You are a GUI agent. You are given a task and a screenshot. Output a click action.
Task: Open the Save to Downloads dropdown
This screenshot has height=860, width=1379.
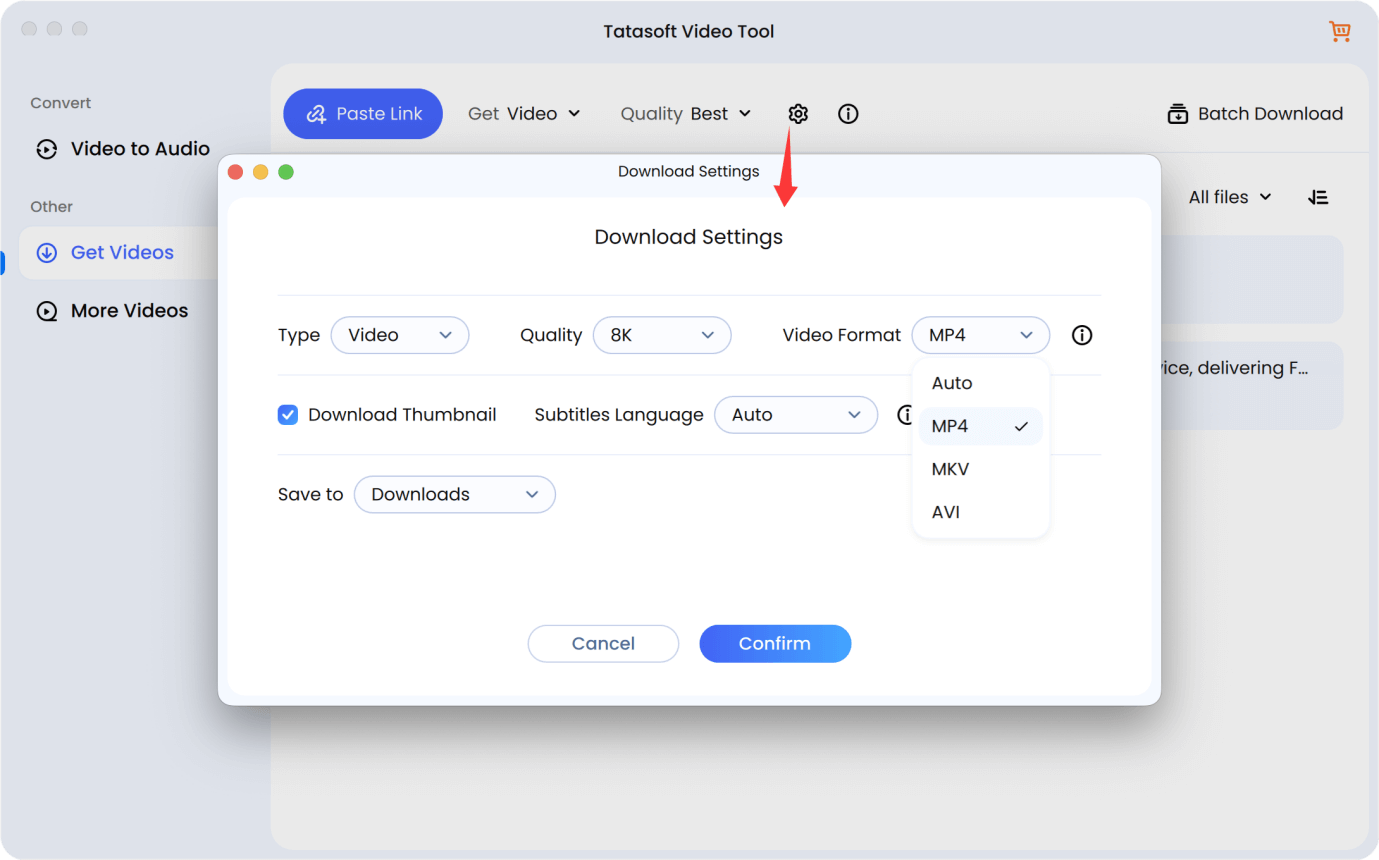tap(455, 494)
